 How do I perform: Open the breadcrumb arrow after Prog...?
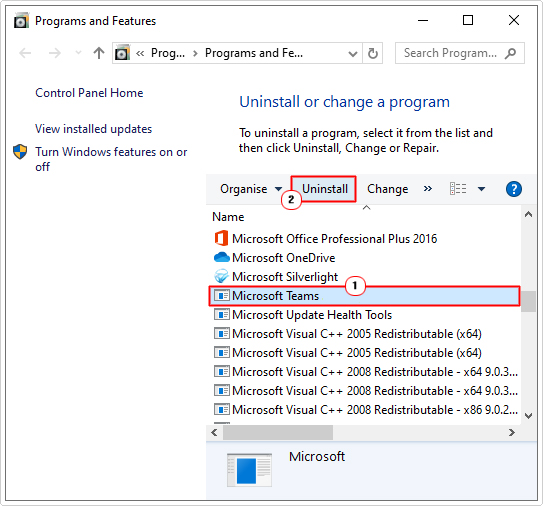pos(195,53)
